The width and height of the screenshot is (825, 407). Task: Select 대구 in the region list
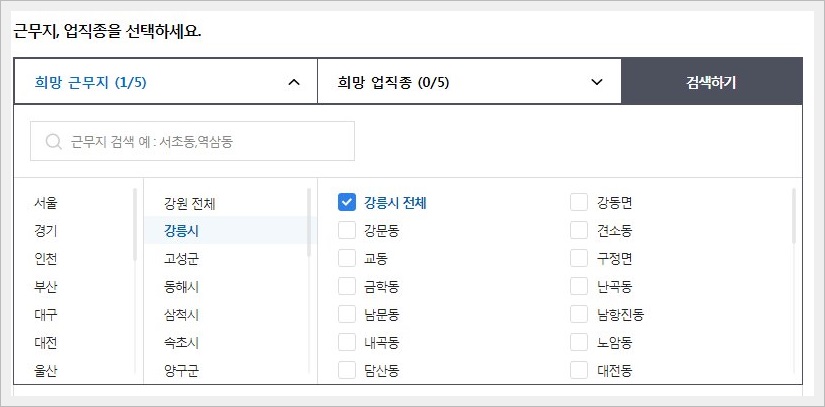[46, 314]
